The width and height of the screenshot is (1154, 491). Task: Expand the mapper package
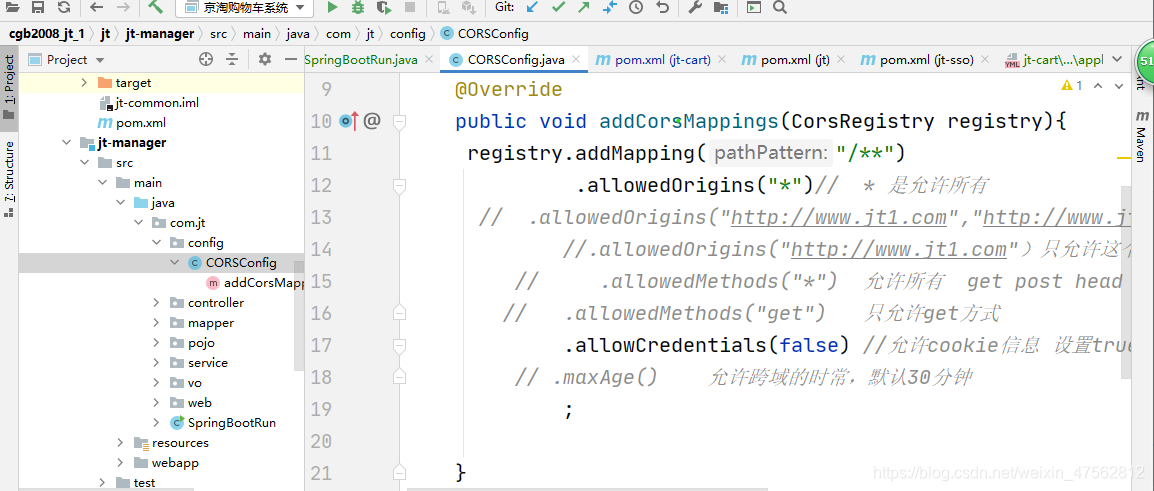(156, 322)
